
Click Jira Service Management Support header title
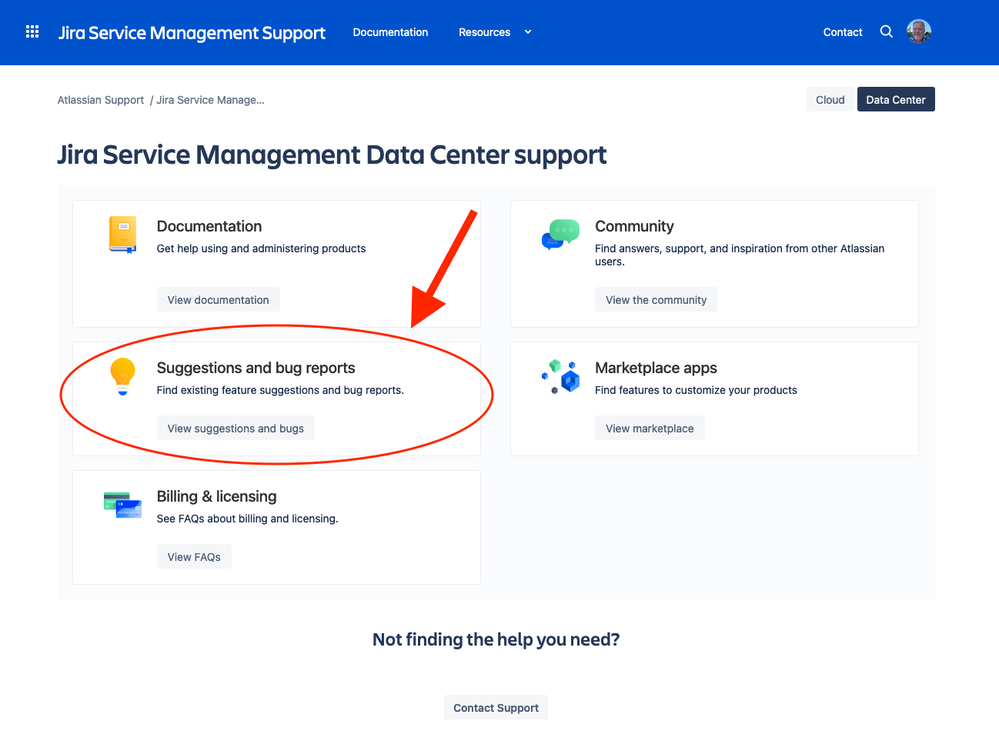click(192, 32)
